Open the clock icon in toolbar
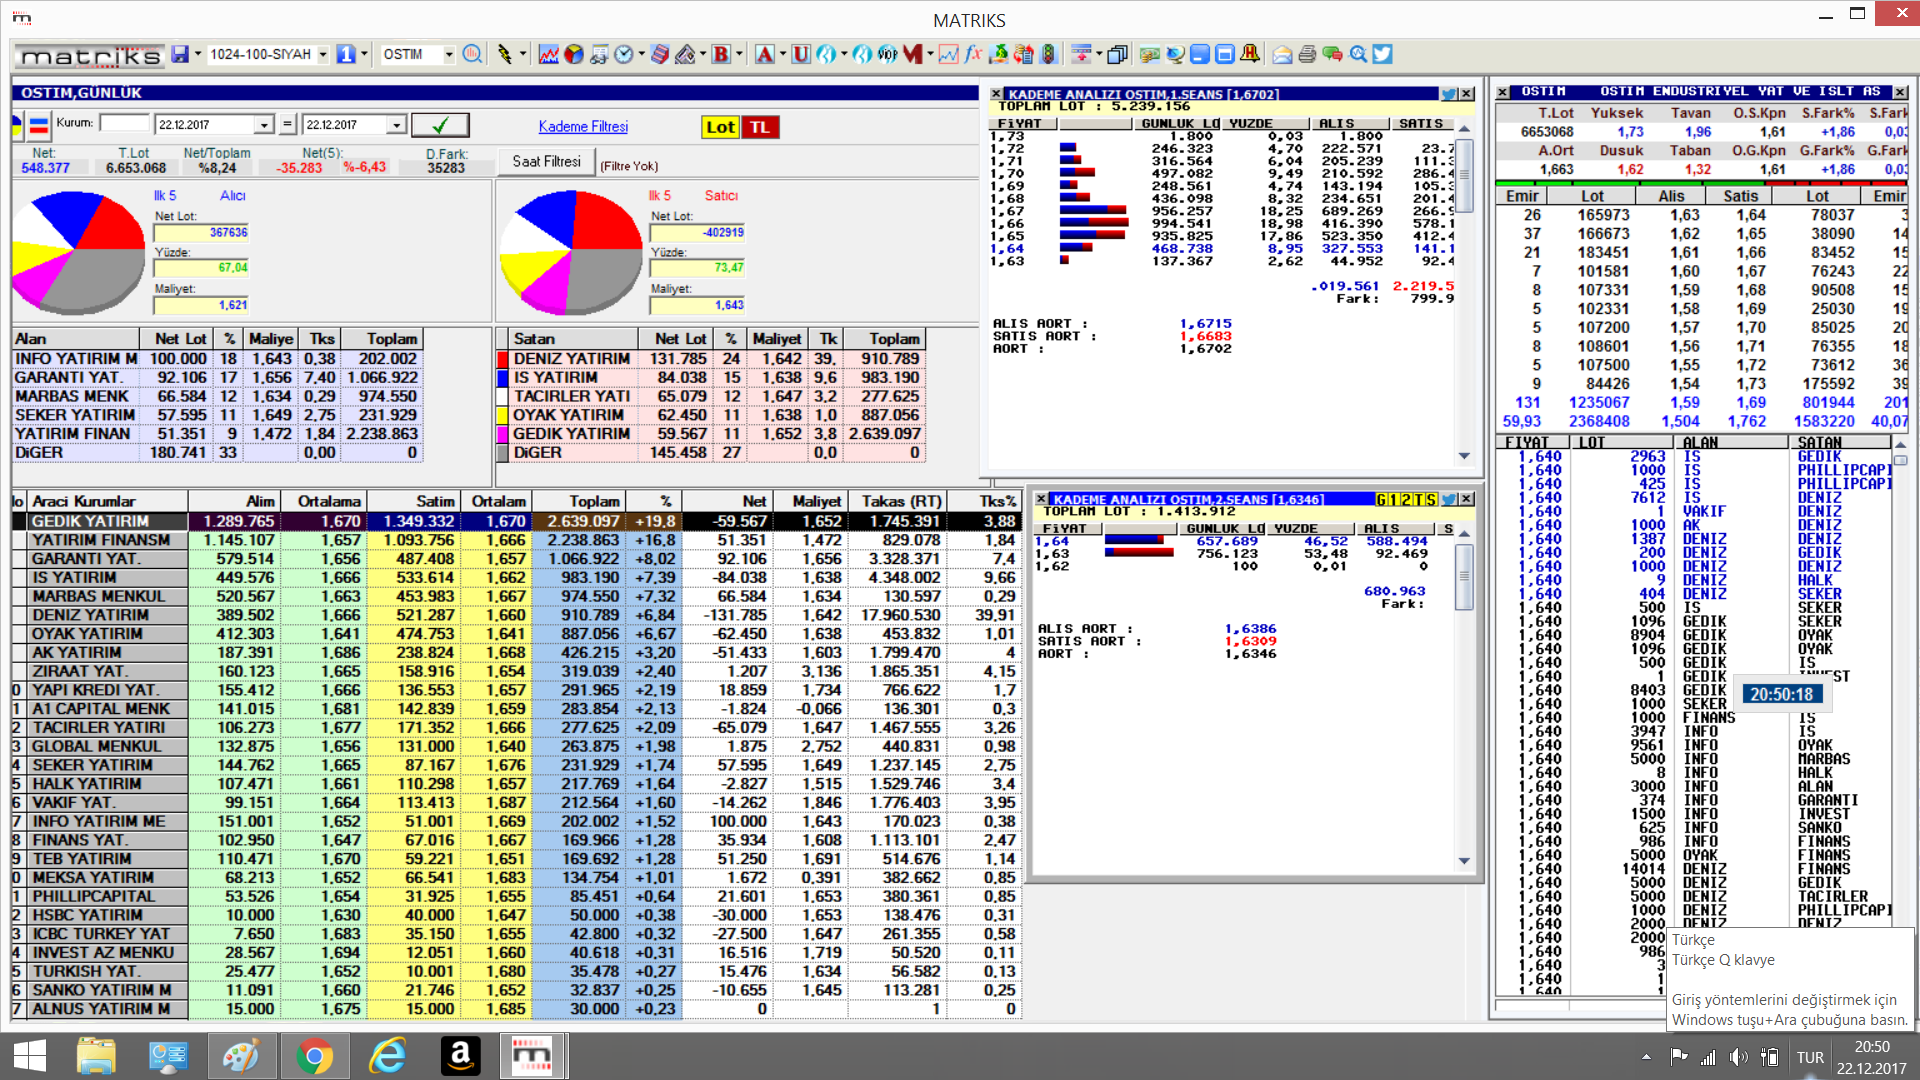The width and height of the screenshot is (1920, 1080). (623, 54)
